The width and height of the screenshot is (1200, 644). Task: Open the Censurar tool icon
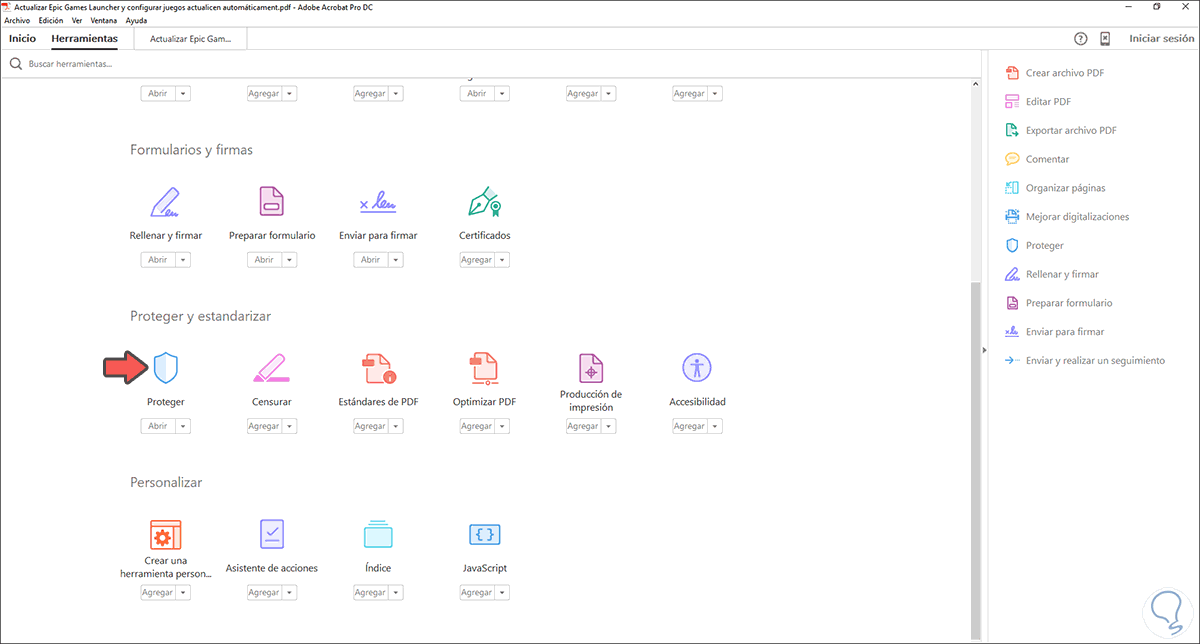tap(271, 368)
